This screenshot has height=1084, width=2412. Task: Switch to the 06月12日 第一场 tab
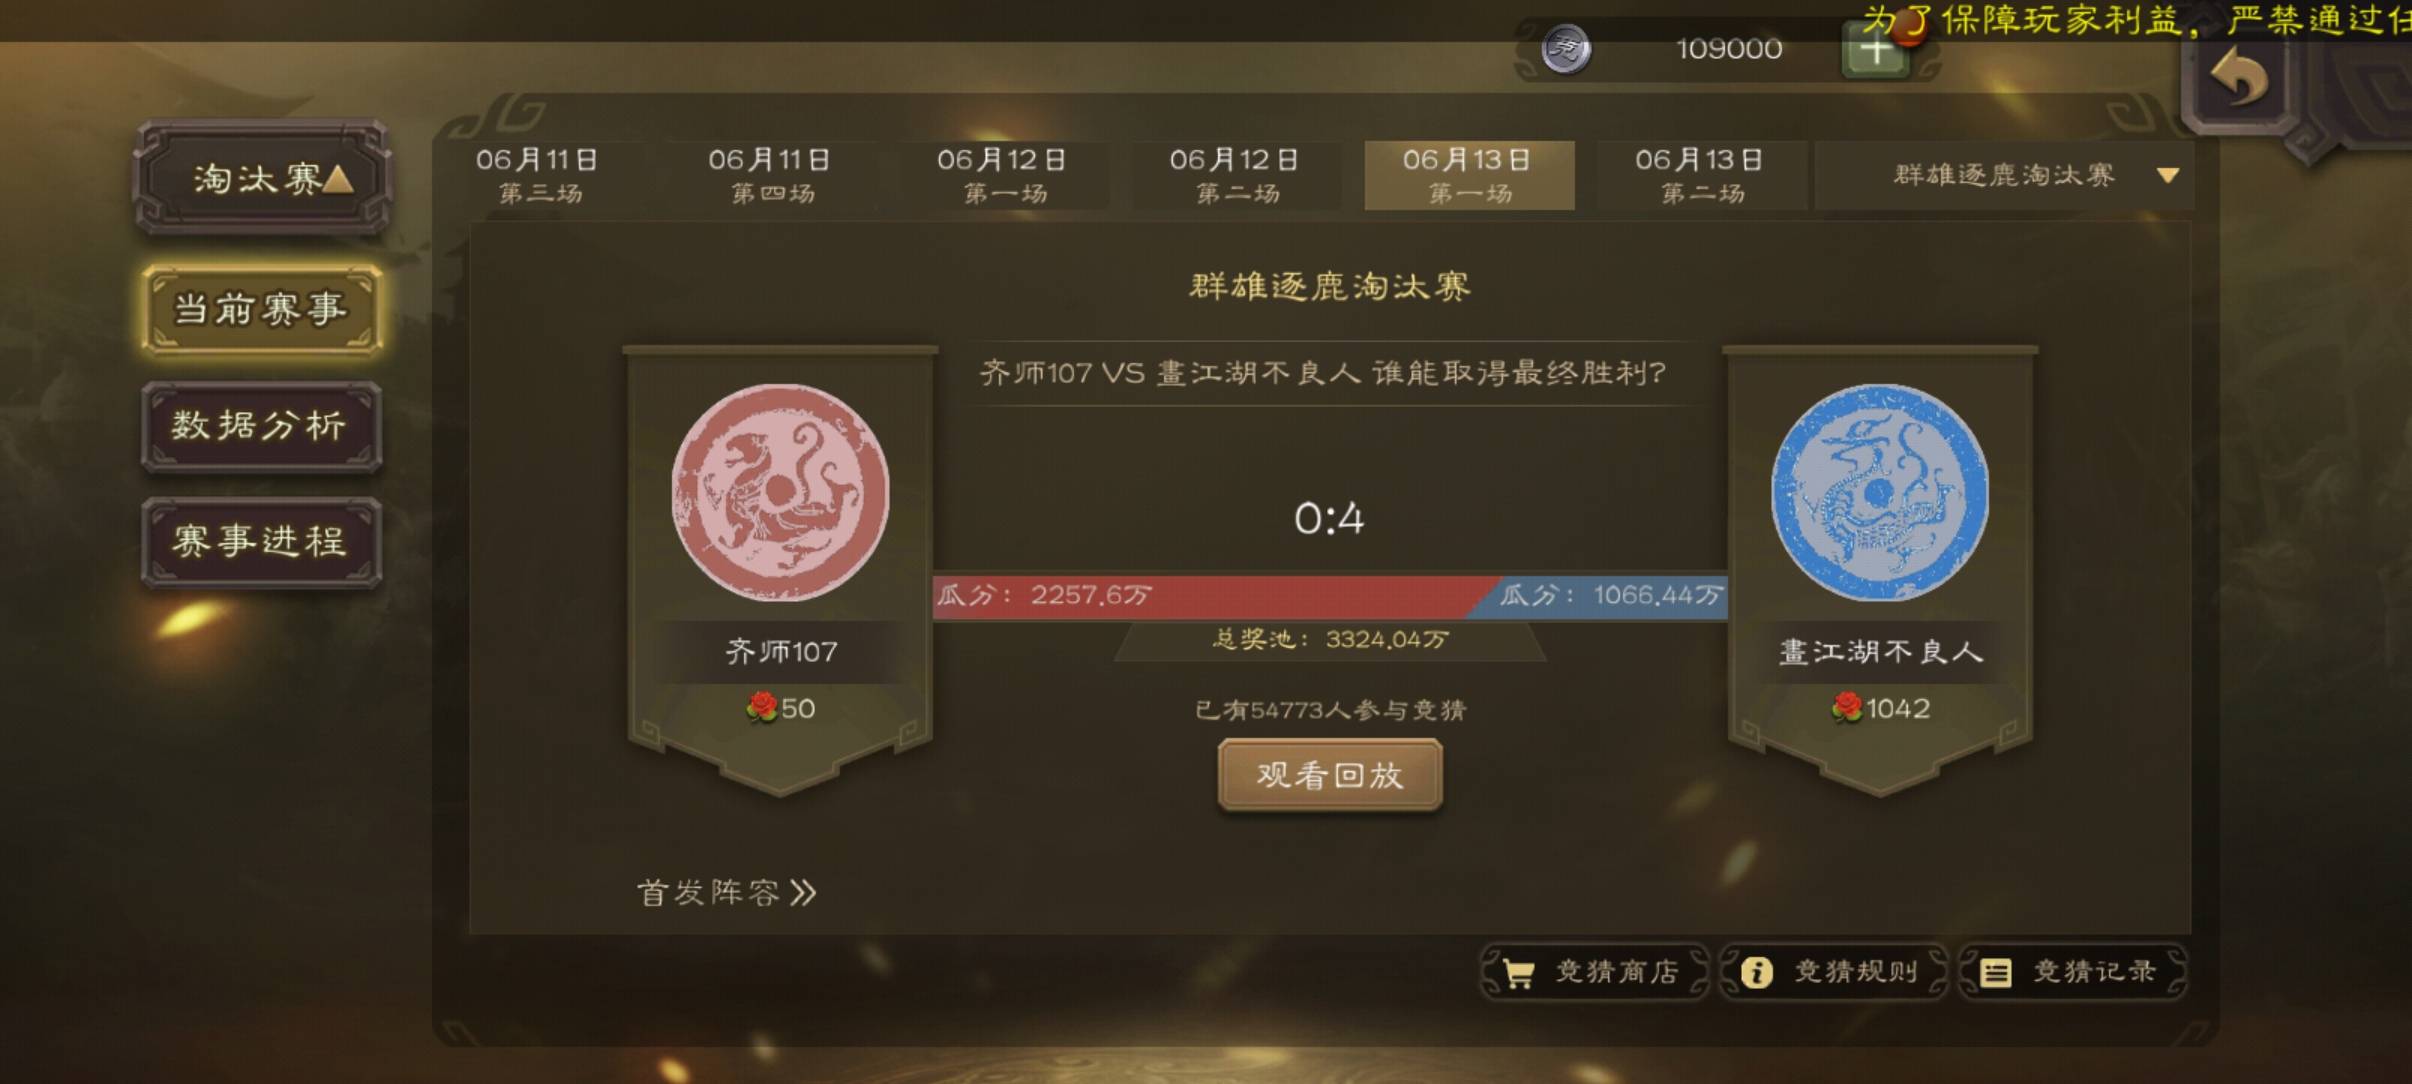click(1003, 175)
